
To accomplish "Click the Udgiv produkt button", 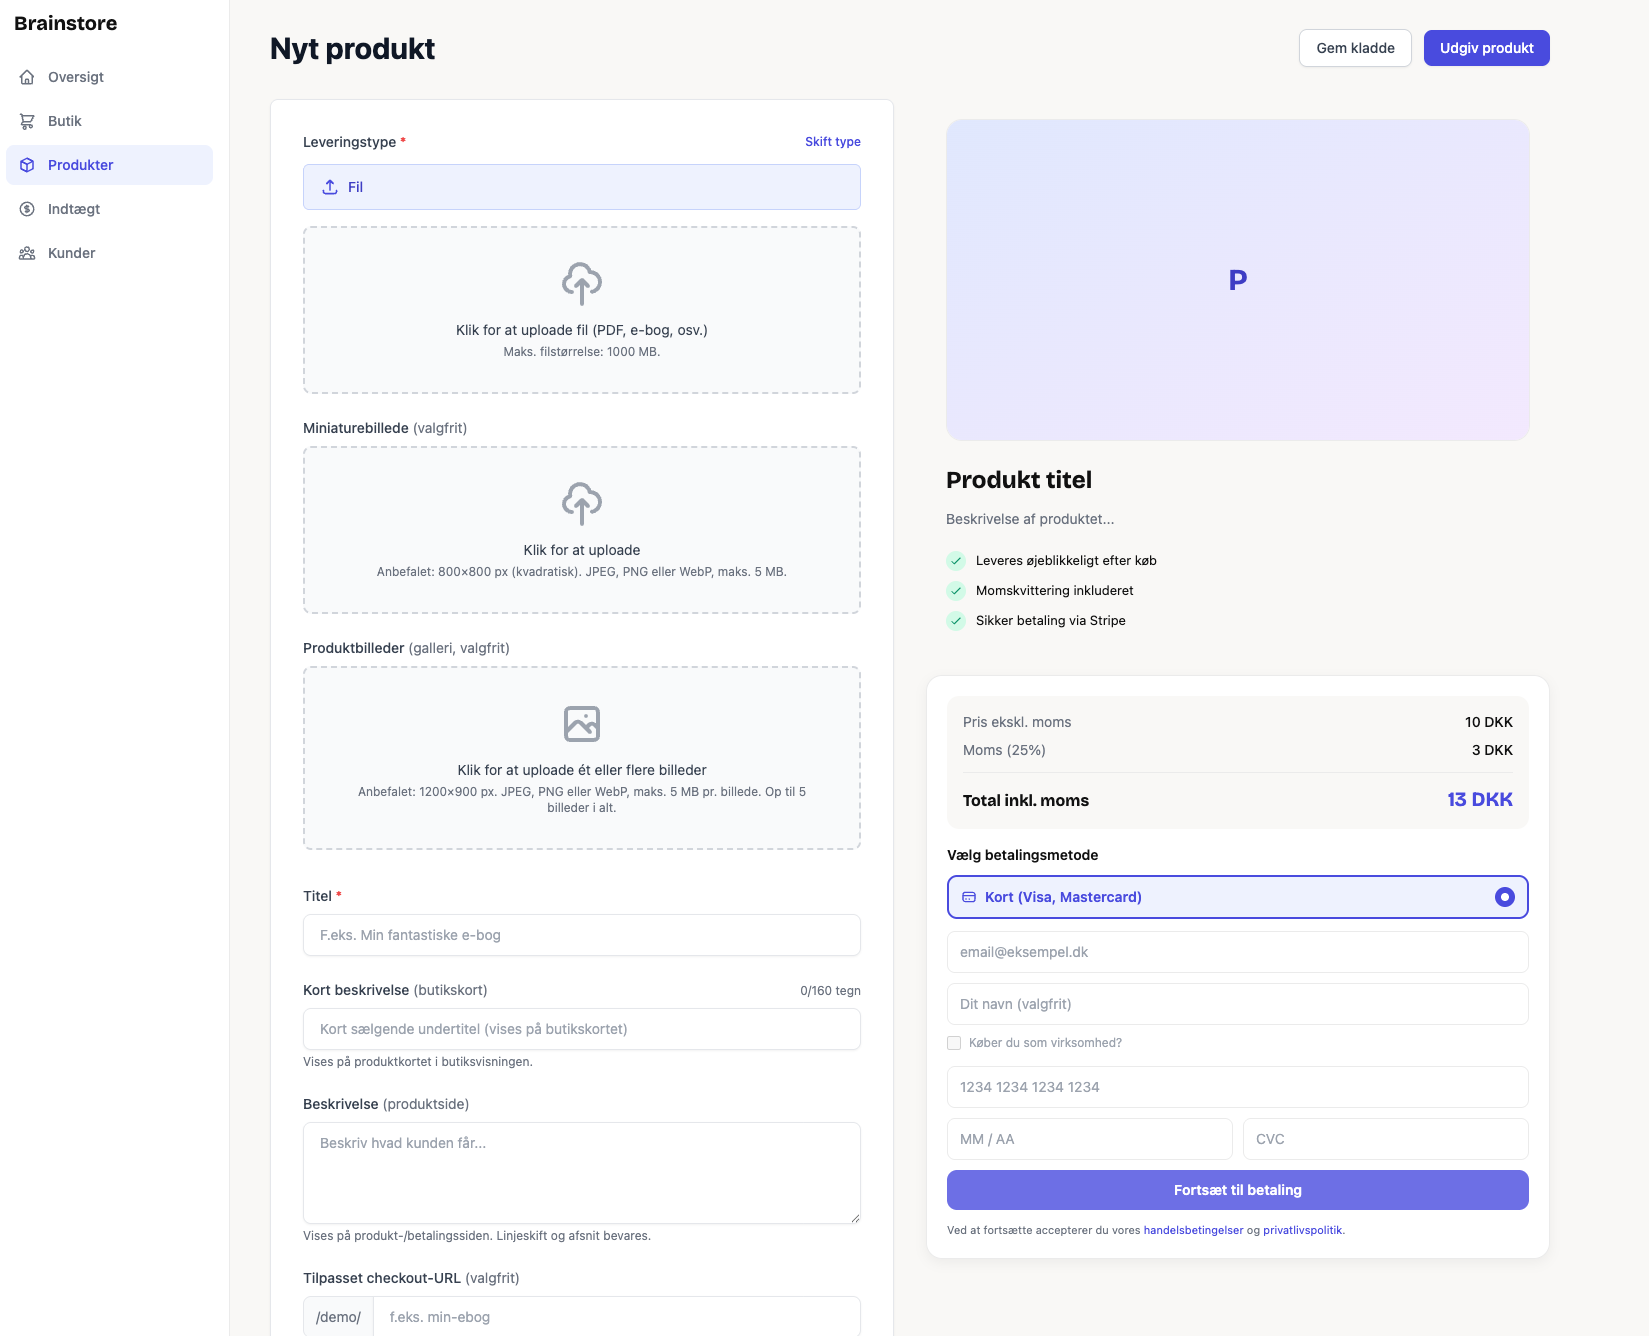I will pyautogui.click(x=1487, y=48).
